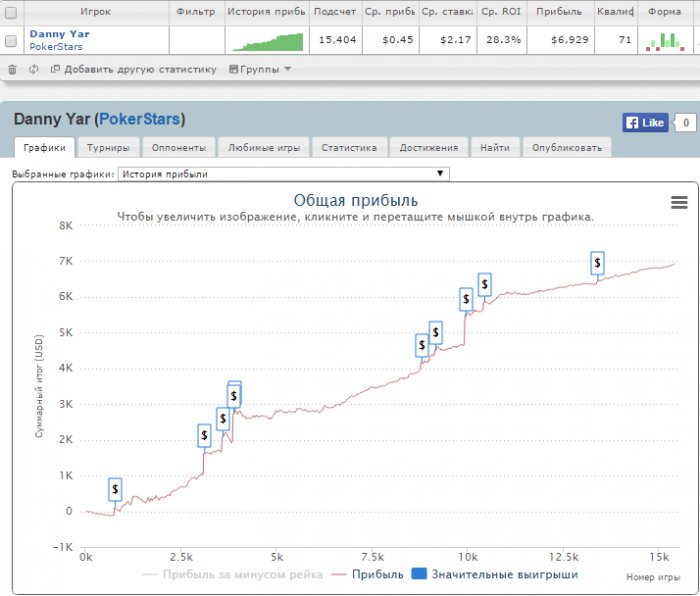This screenshot has height=596, width=700.
Task: Click Добавить другую статистику
Action: click(x=140, y=69)
